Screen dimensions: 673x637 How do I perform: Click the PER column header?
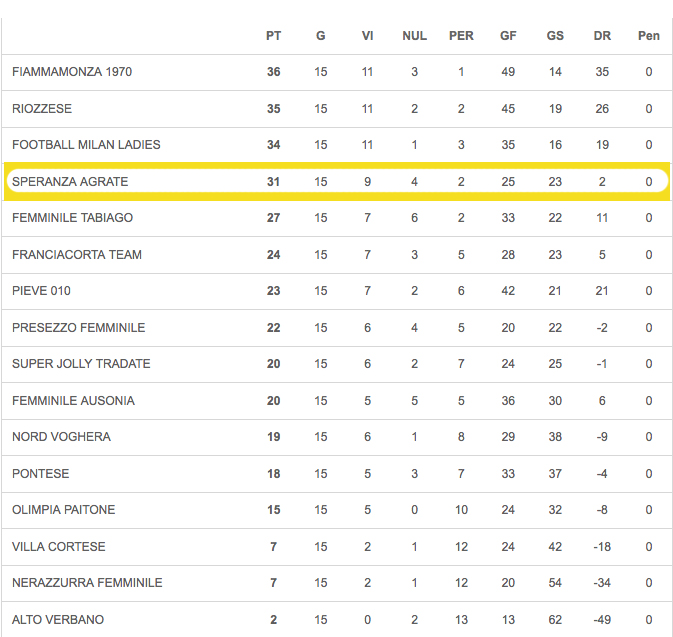[461, 36]
